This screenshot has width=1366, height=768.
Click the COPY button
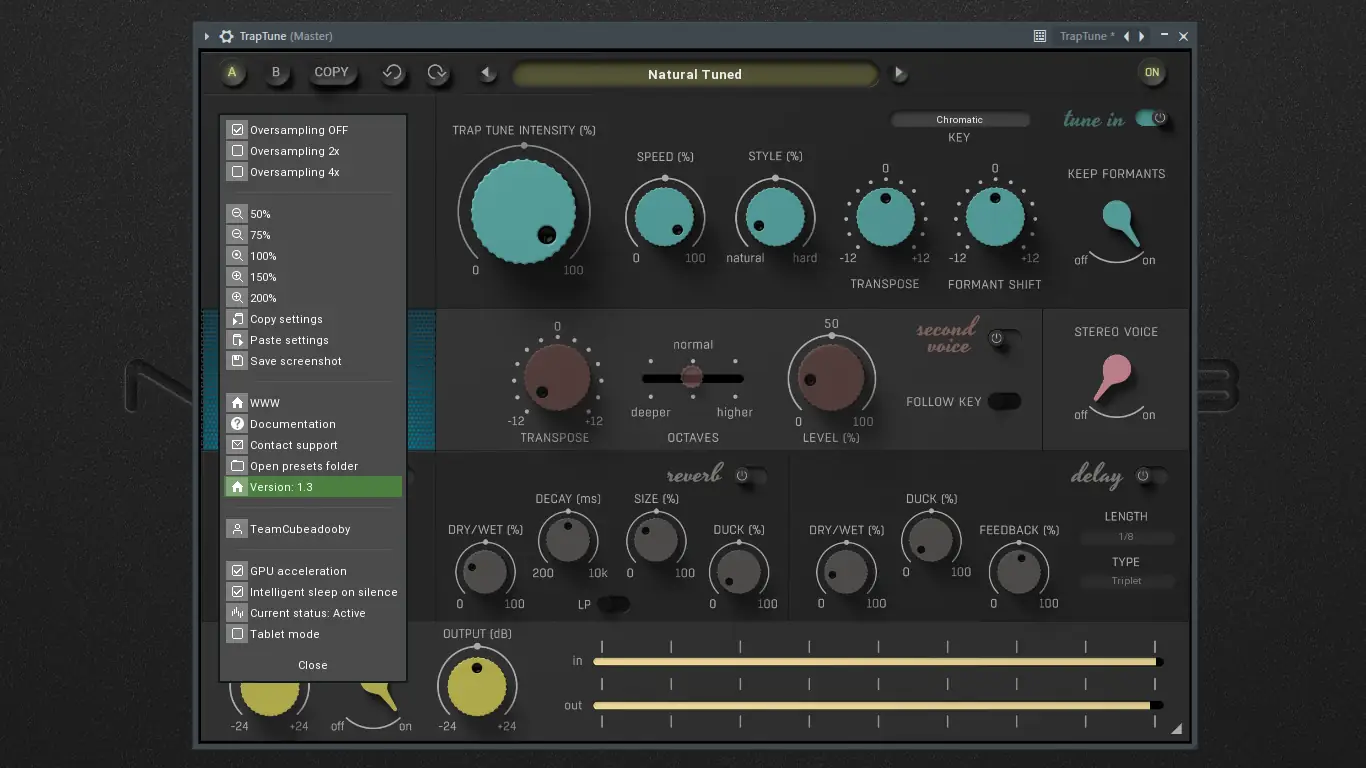[333, 71]
